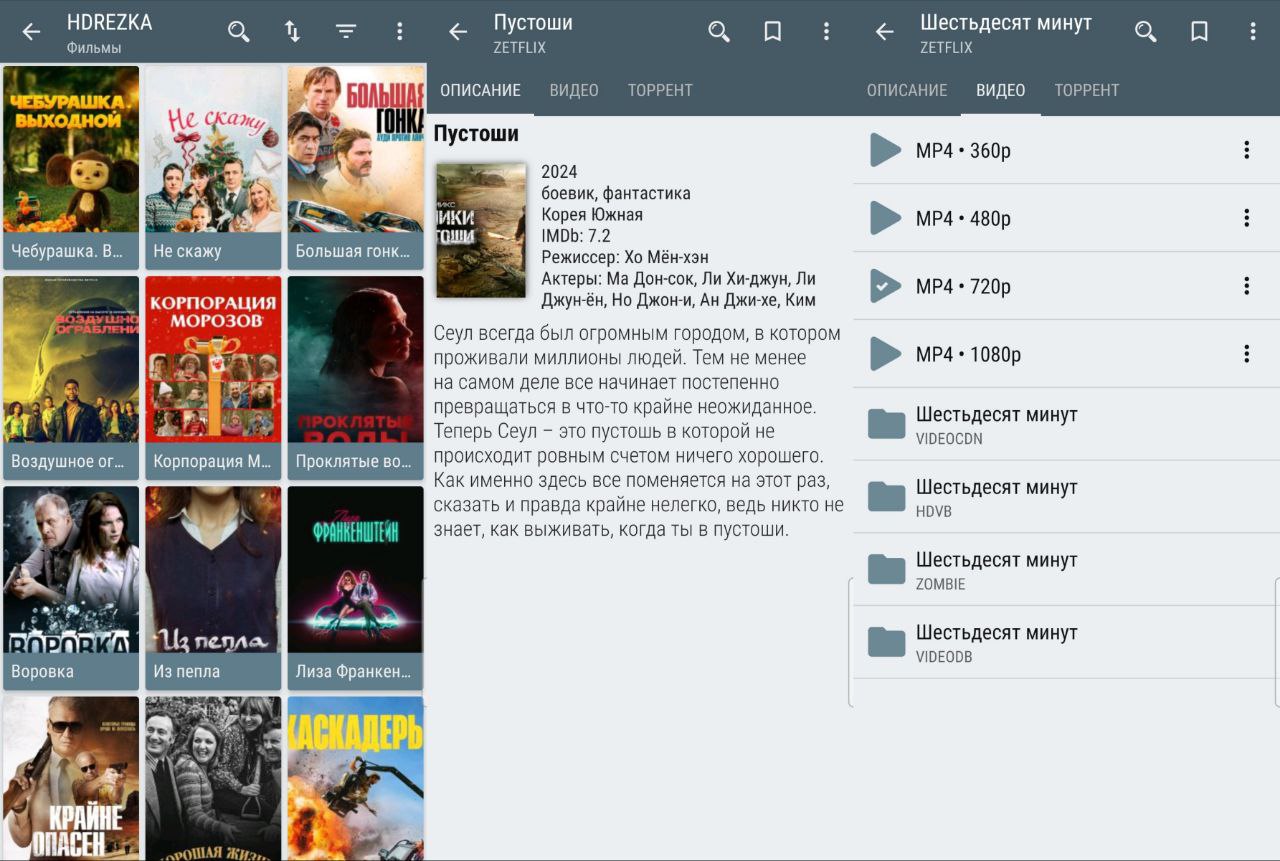1280x861 pixels.
Task: Tap the search icon in HDREZKA header
Action: tap(238, 32)
